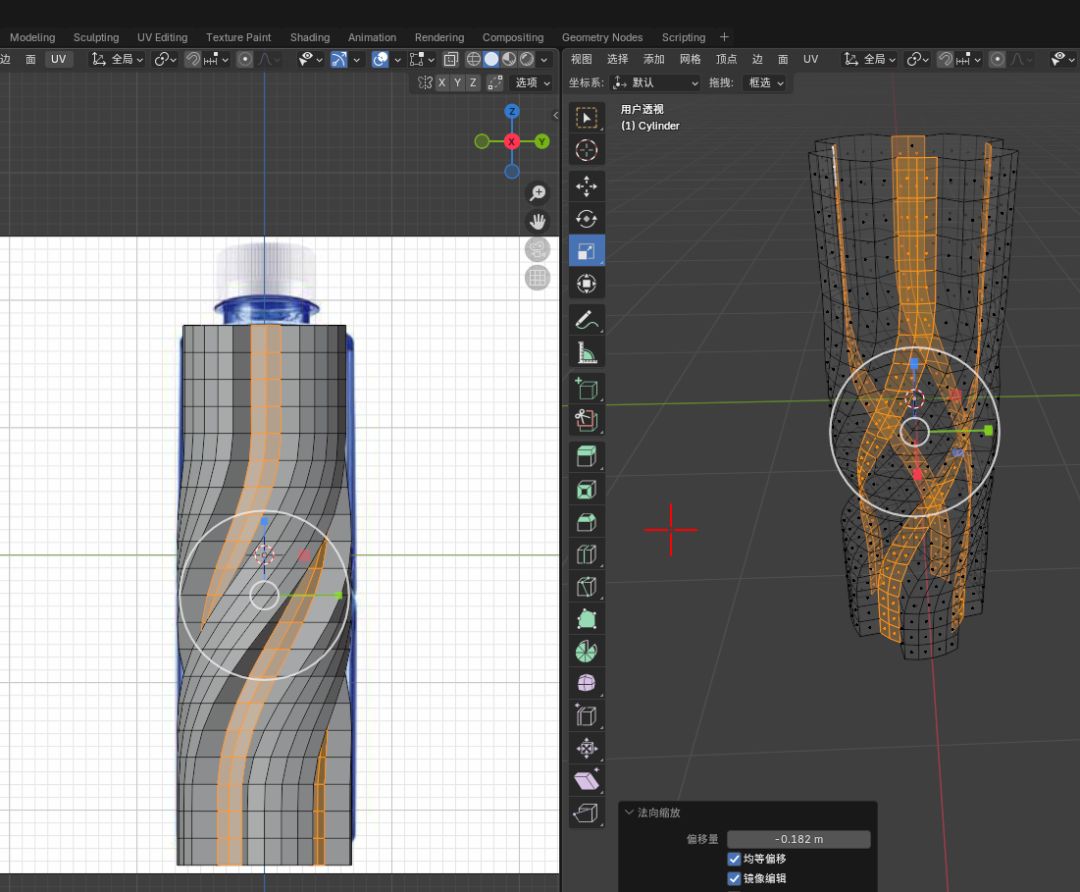Image resolution: width=1080 pixels, height=892 pixels.
Task: Select the Spin tool
Action: (587, 651)
